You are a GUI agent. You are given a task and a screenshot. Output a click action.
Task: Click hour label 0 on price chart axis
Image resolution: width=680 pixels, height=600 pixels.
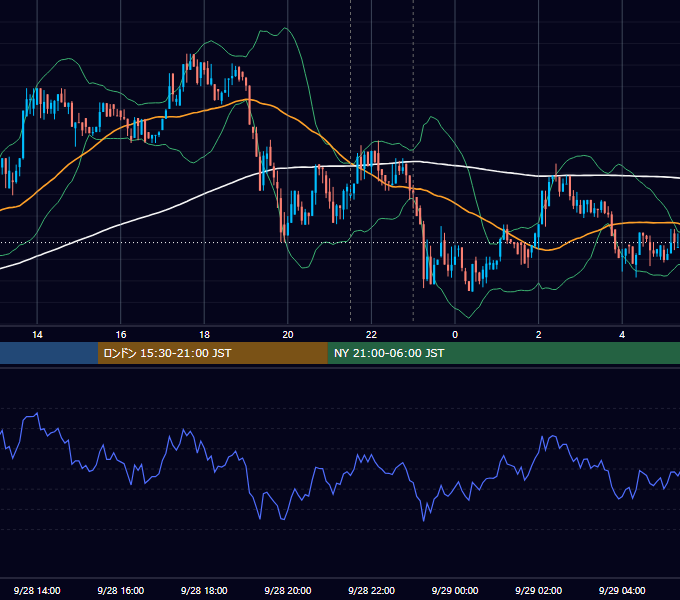click(x=455, y=335)
